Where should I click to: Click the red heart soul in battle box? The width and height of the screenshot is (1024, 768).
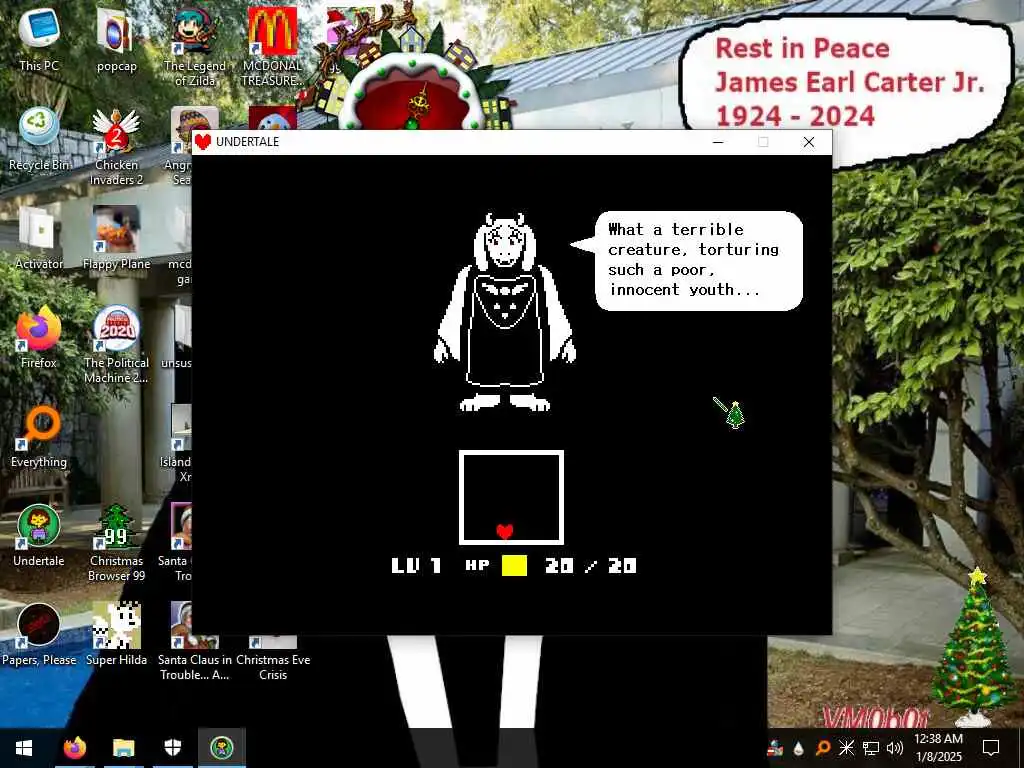tap(505, 531)
